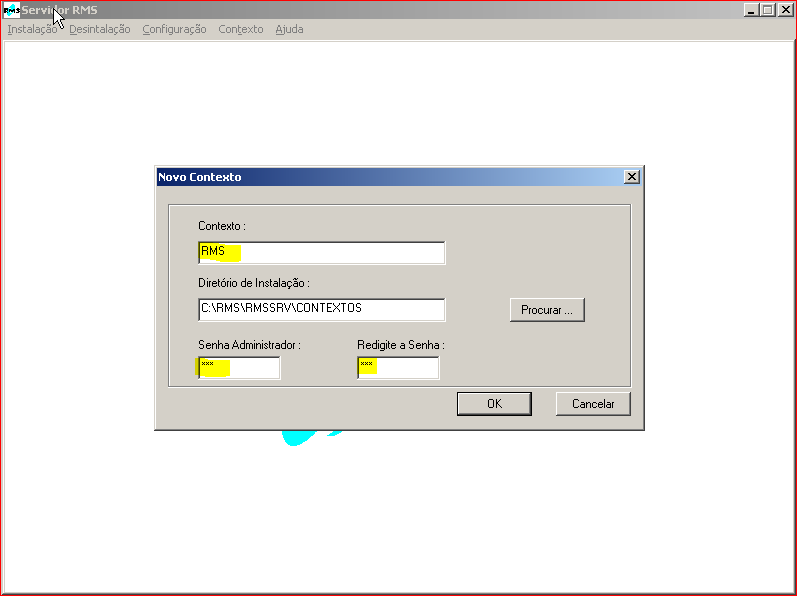Screen dimensions: 797x596
Task: Click the 'Senha Administrador :' label
Action: (250, 345)
